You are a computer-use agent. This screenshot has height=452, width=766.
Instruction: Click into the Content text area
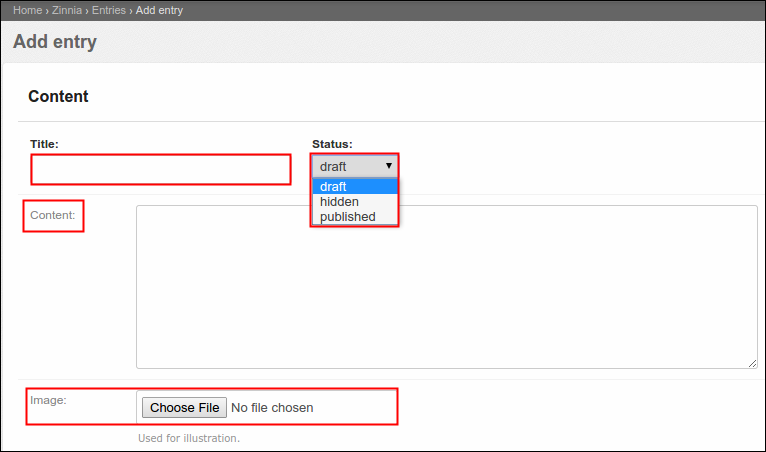[x=447, y=287]
